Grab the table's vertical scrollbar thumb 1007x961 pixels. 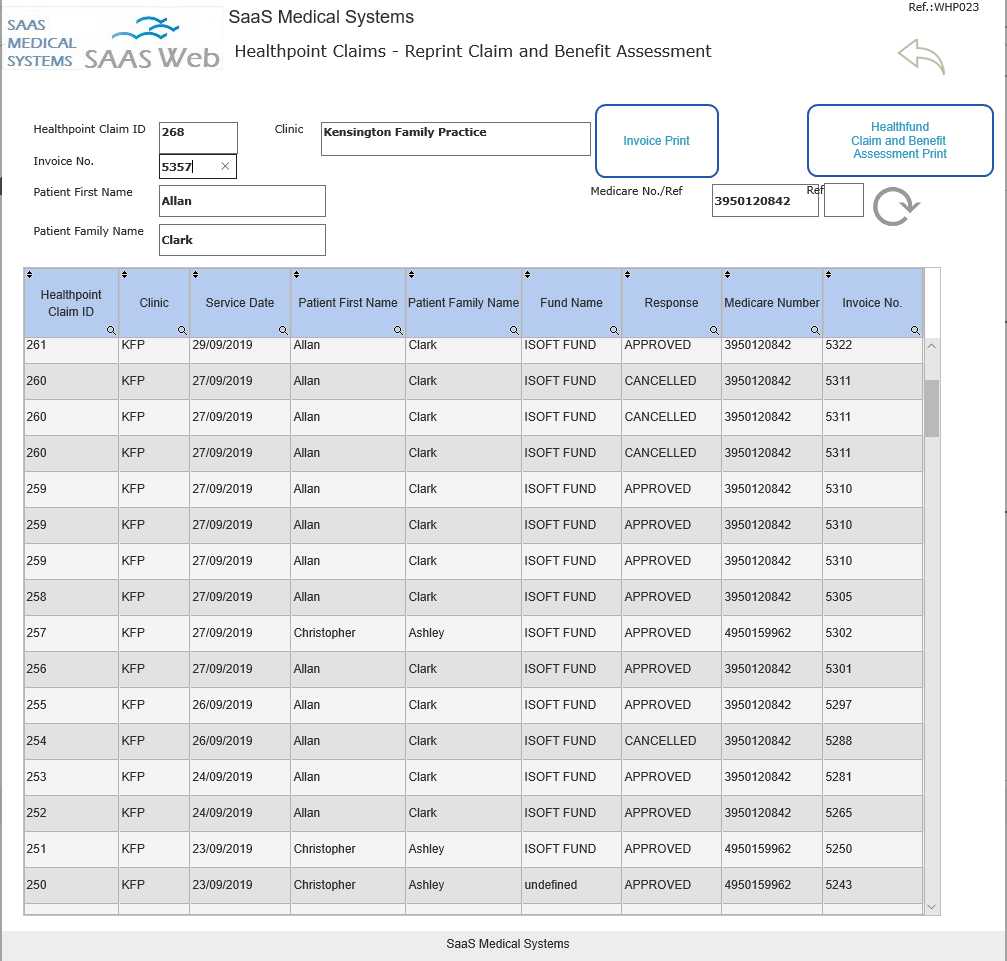[932, 409]
